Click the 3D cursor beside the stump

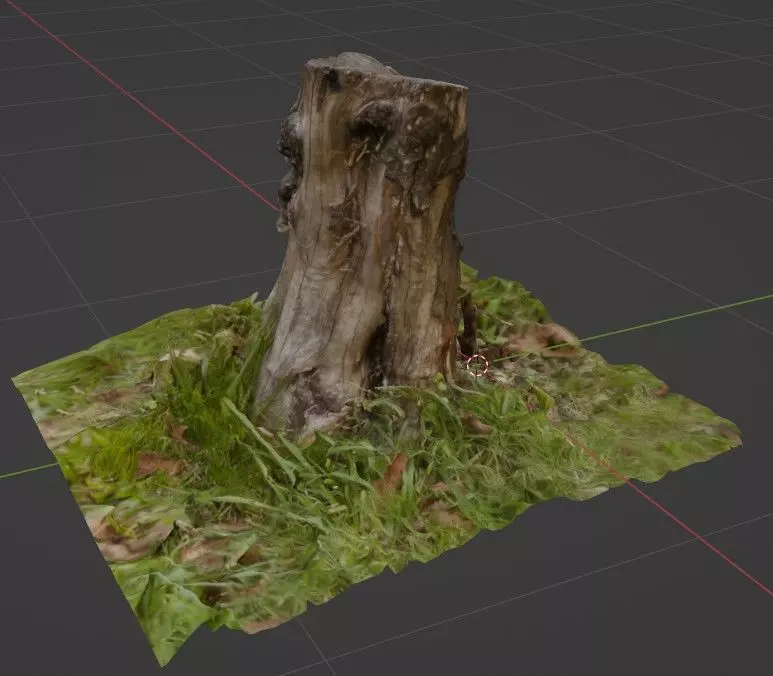click(477, 365)
